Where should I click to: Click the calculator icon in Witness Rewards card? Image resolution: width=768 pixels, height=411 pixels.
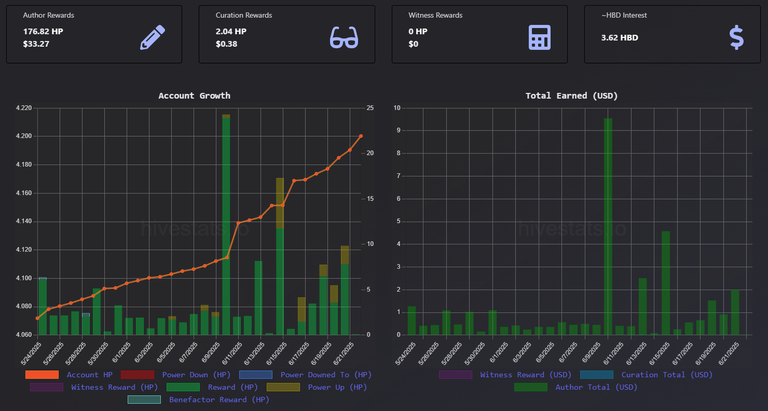tap(539, 38)
